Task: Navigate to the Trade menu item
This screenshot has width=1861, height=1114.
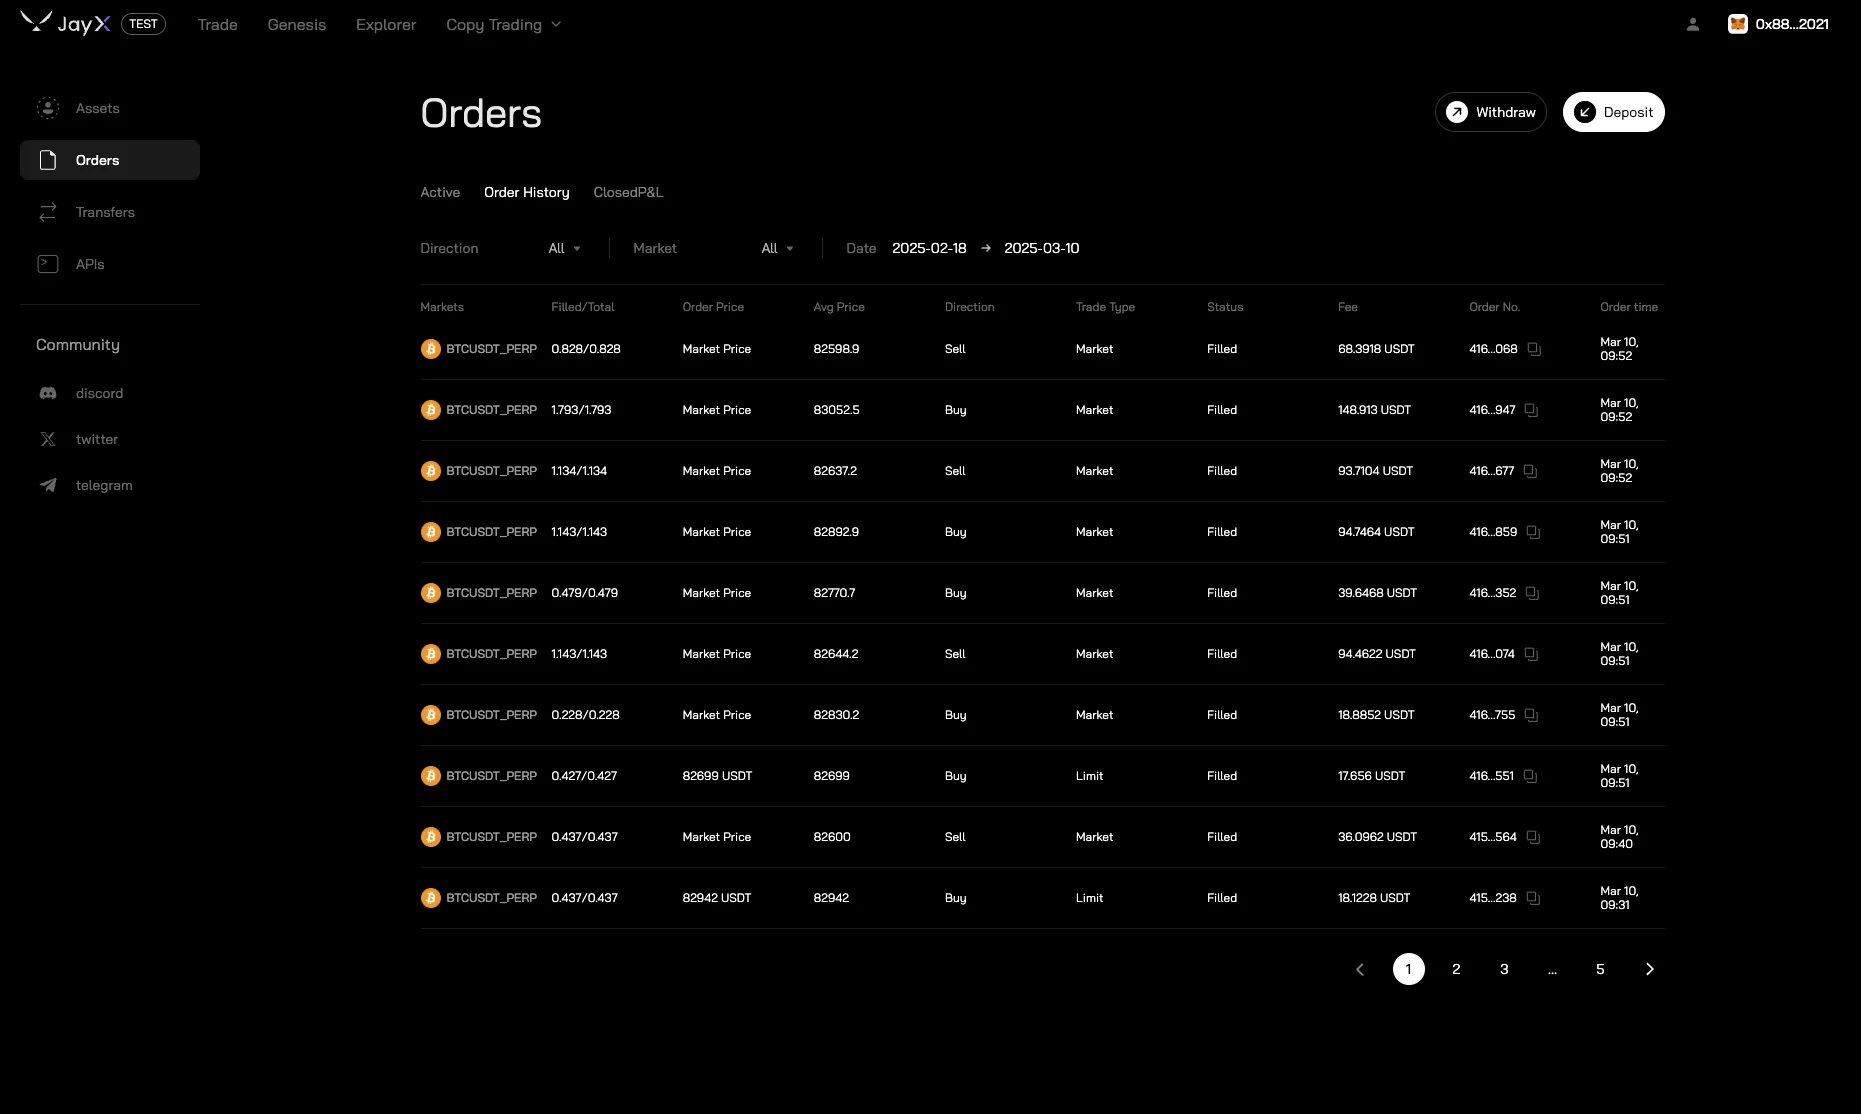Action: 217,24
